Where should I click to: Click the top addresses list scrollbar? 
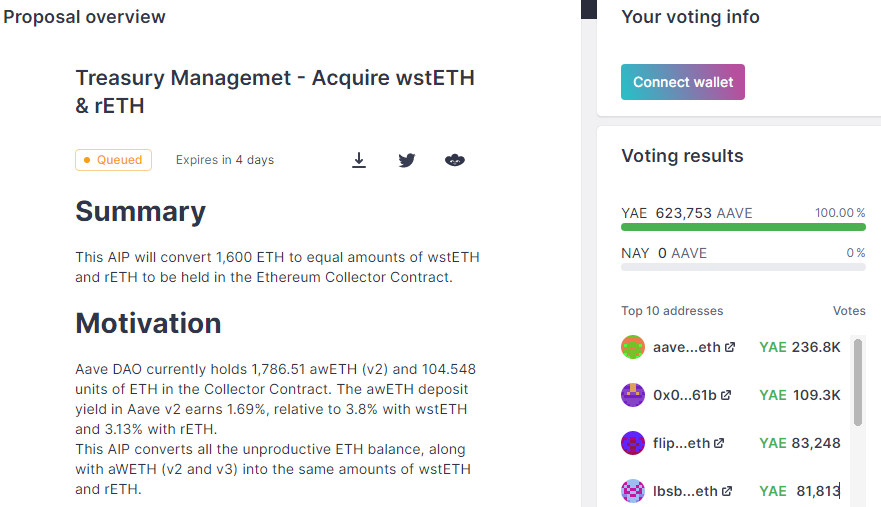pyautogui.click(x=857, y=382)
